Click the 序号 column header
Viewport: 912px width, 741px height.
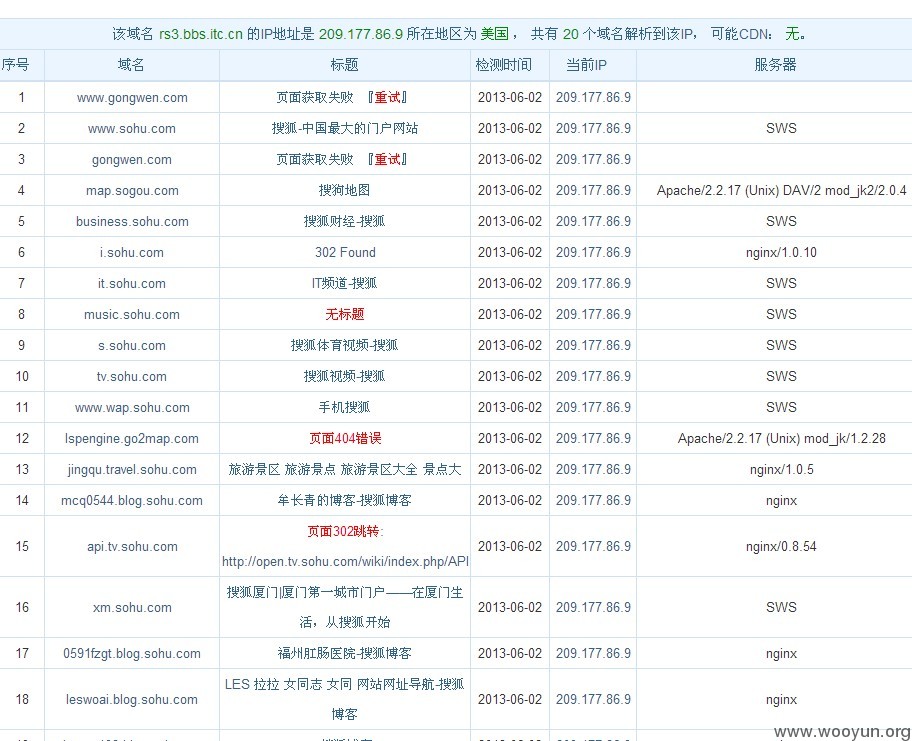(15, 65)
